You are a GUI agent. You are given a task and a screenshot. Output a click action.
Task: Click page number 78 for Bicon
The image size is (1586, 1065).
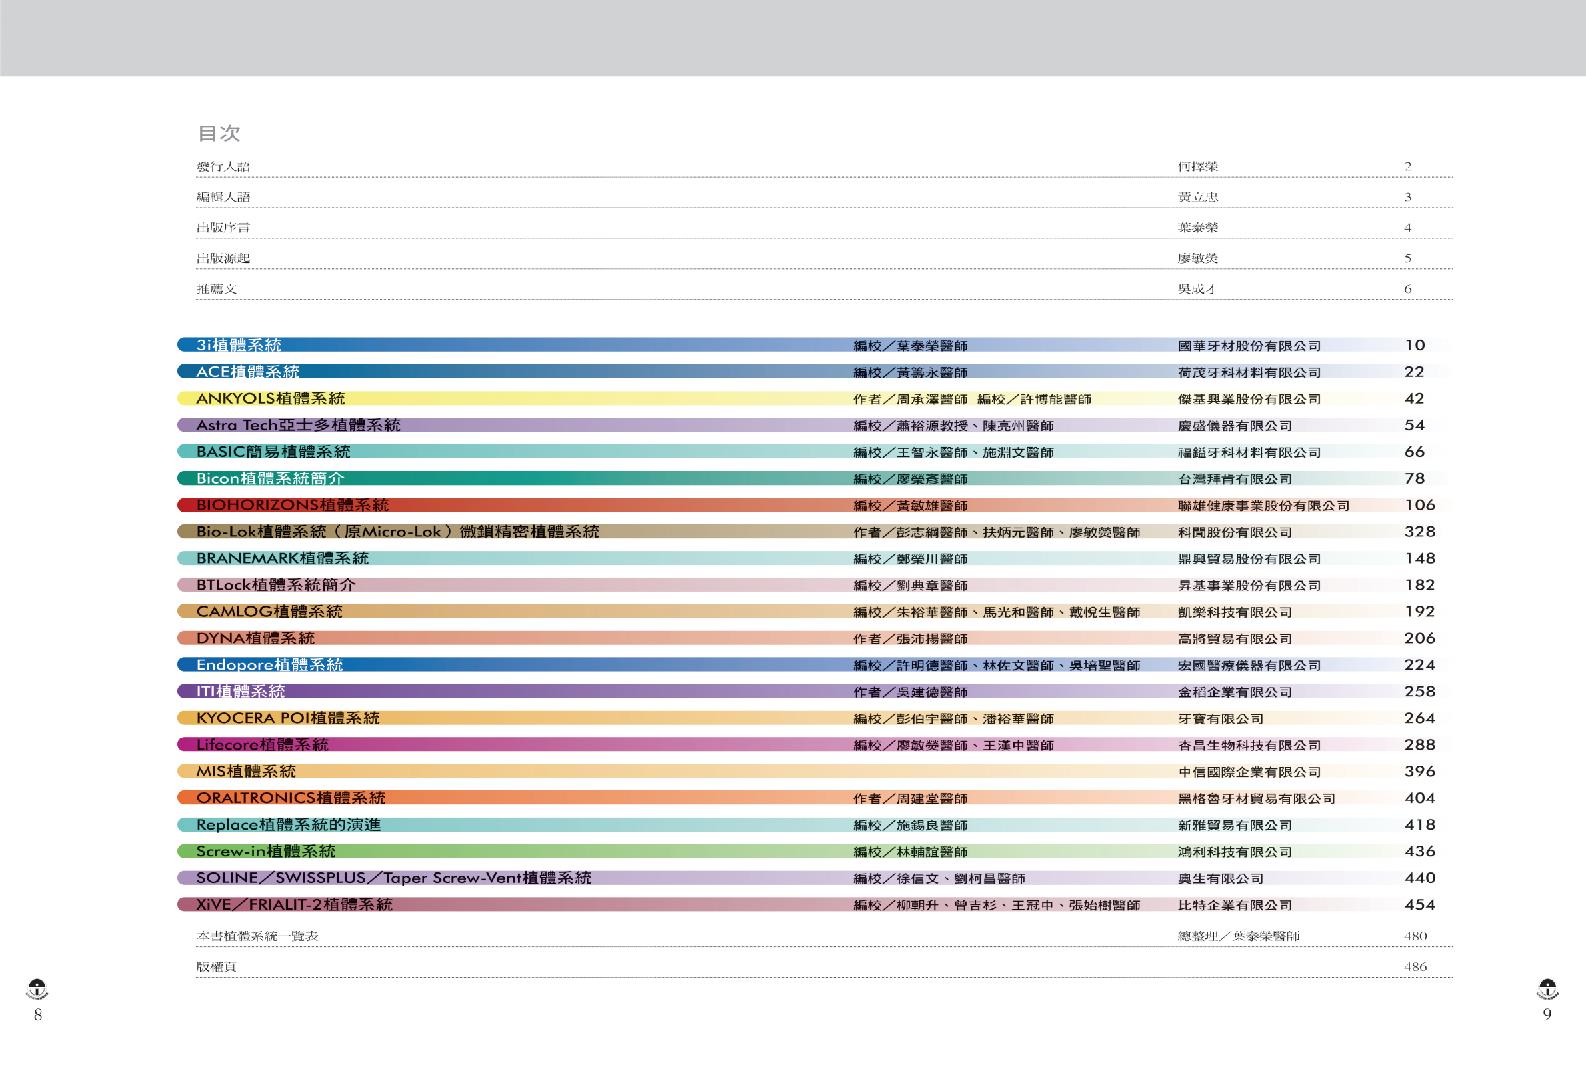[1414, 478]
